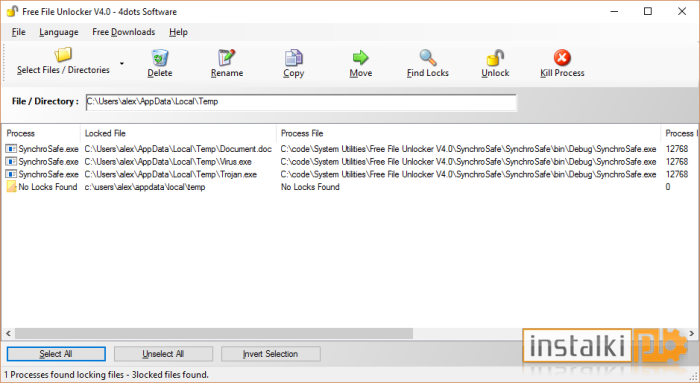This screenshot has width=700, height=383.
Task: Click the SynchroSafe icon in the Document.doc row
Action: (x=11, y=149)
